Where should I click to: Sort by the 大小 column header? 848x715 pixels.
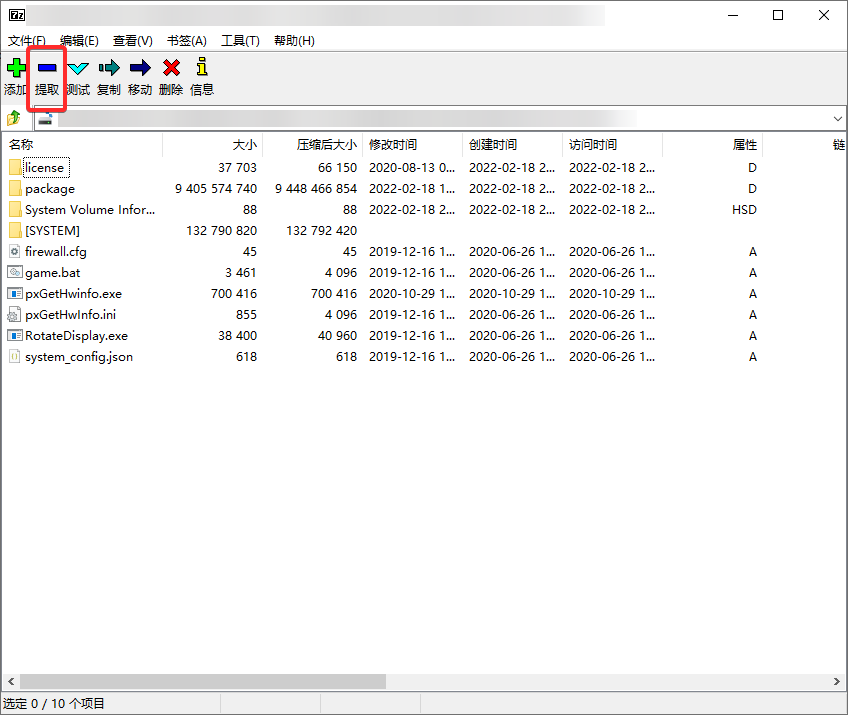coord(244,145)
